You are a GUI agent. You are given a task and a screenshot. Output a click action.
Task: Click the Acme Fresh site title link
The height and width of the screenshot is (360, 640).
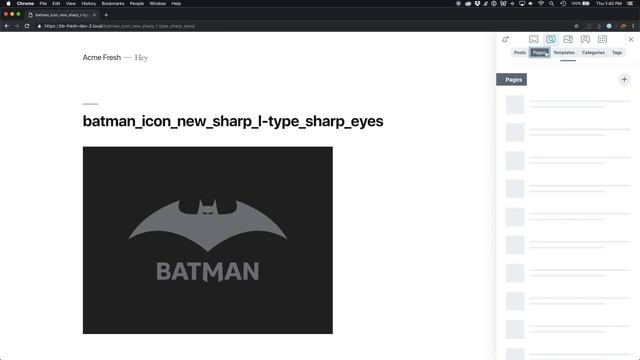coord(102,58)
